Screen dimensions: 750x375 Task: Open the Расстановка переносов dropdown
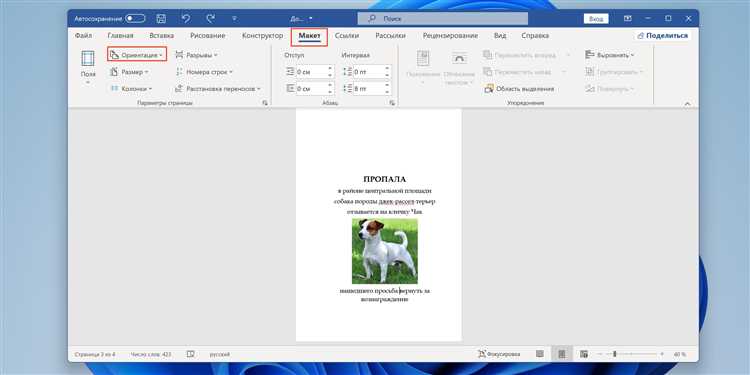[x=218, y=89]
